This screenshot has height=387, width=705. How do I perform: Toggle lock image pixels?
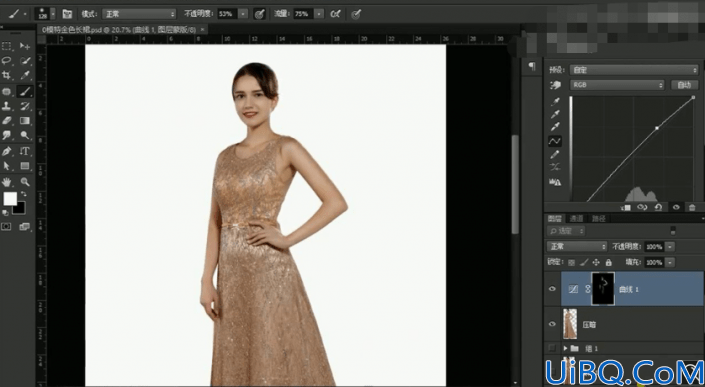584,262
